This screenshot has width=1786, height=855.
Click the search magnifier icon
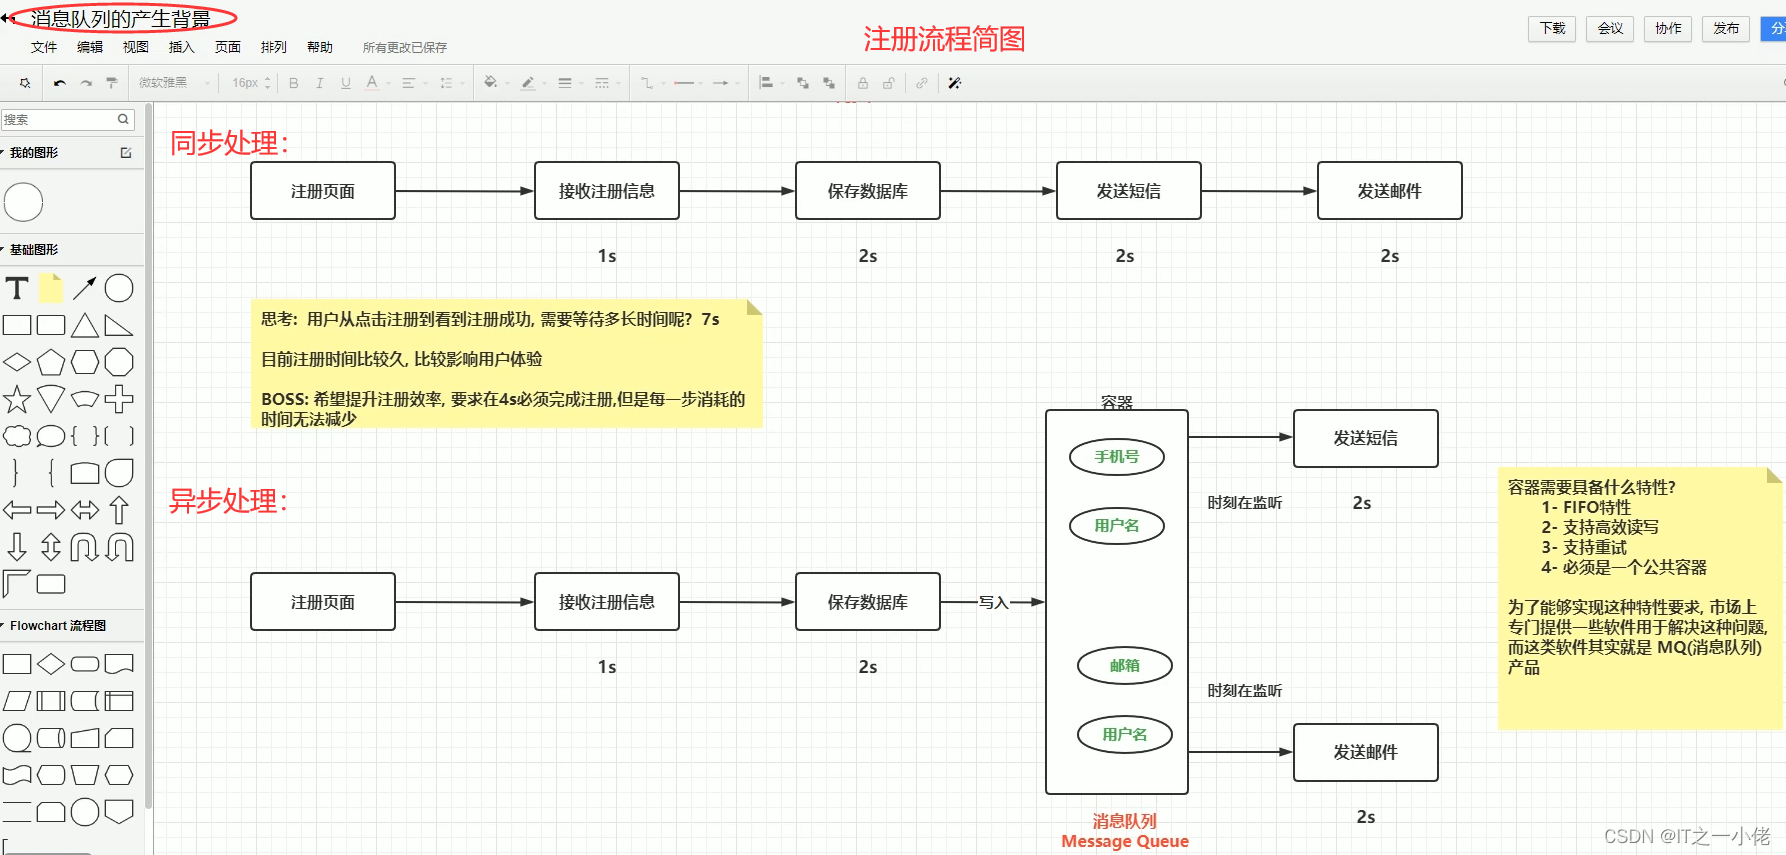tap(123, 119)
